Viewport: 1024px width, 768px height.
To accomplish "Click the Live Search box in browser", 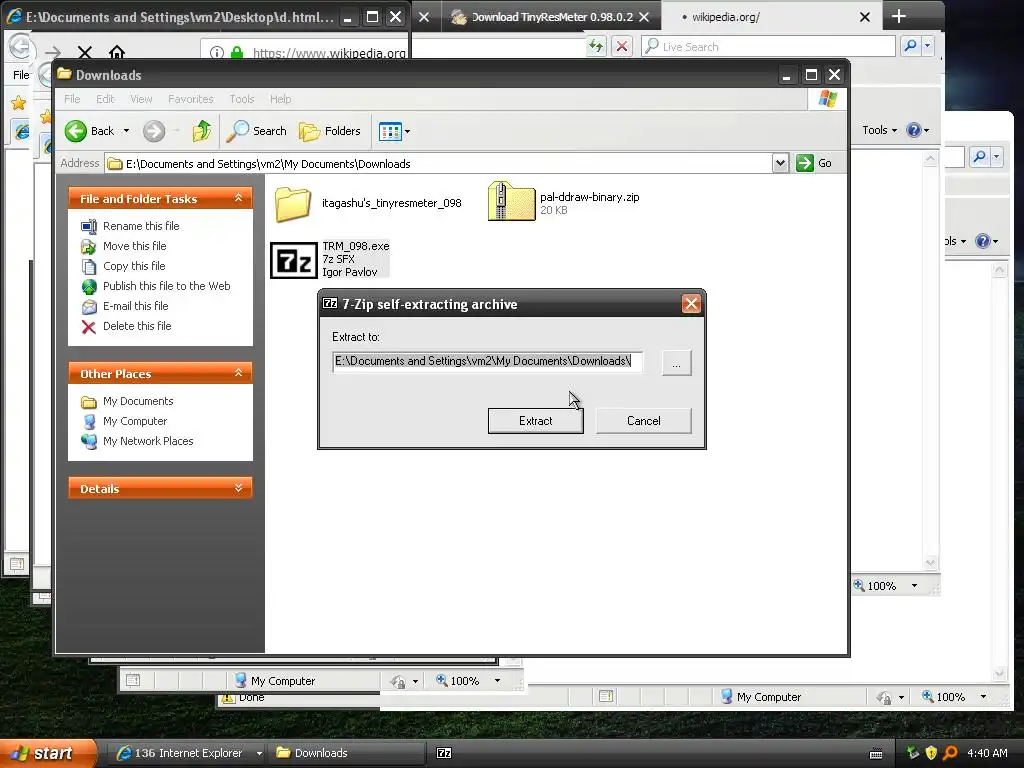I will [769, 46].
